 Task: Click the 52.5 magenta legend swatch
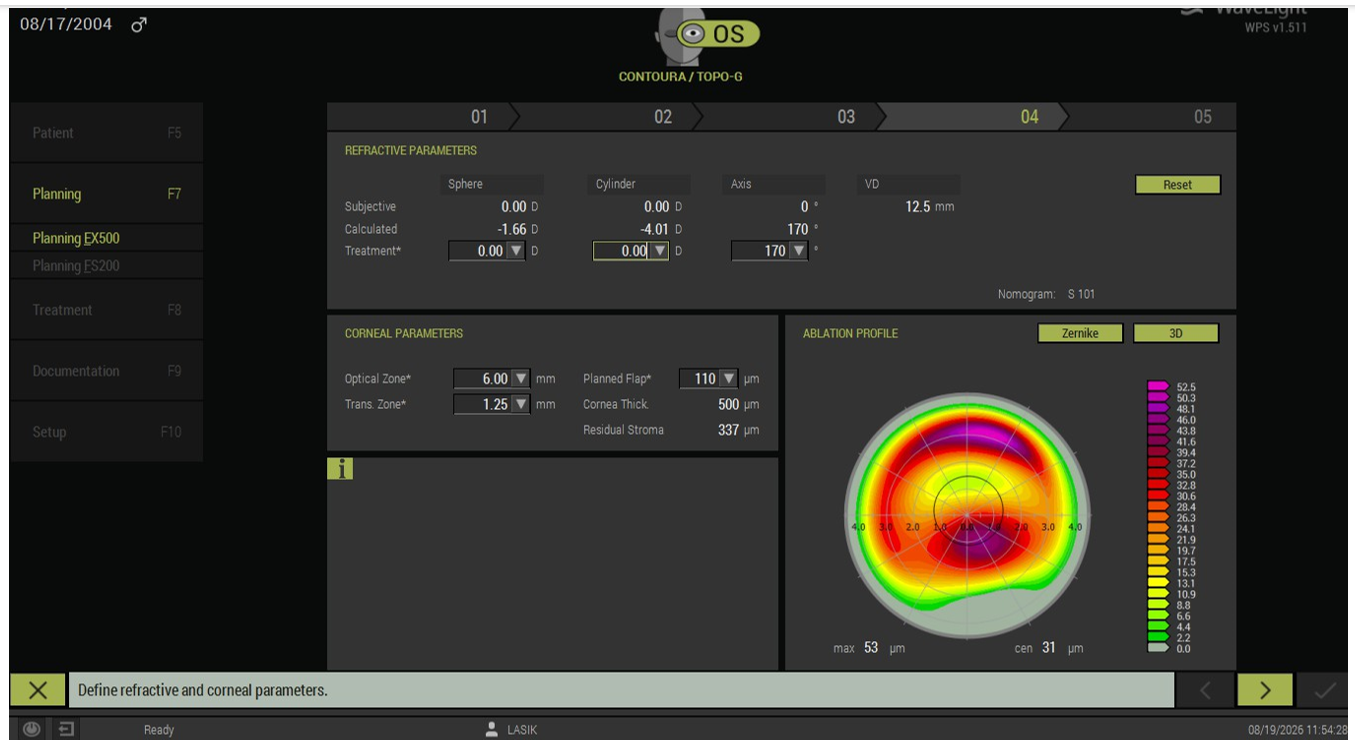pos(1158,386)
